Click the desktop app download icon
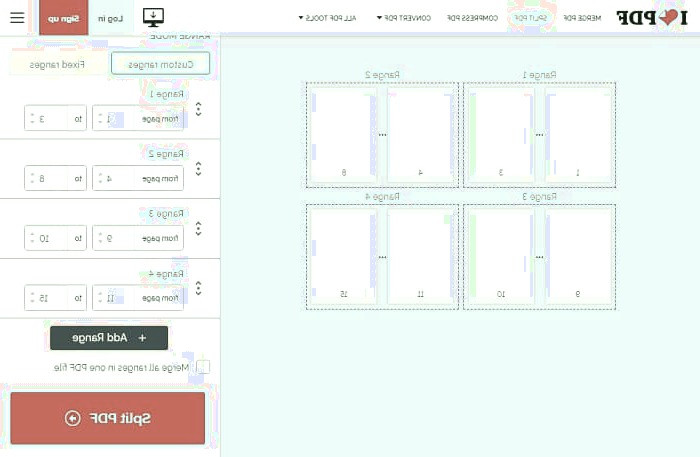The width and height of the screenshot is (700, 457). click(x=153, y=17)
